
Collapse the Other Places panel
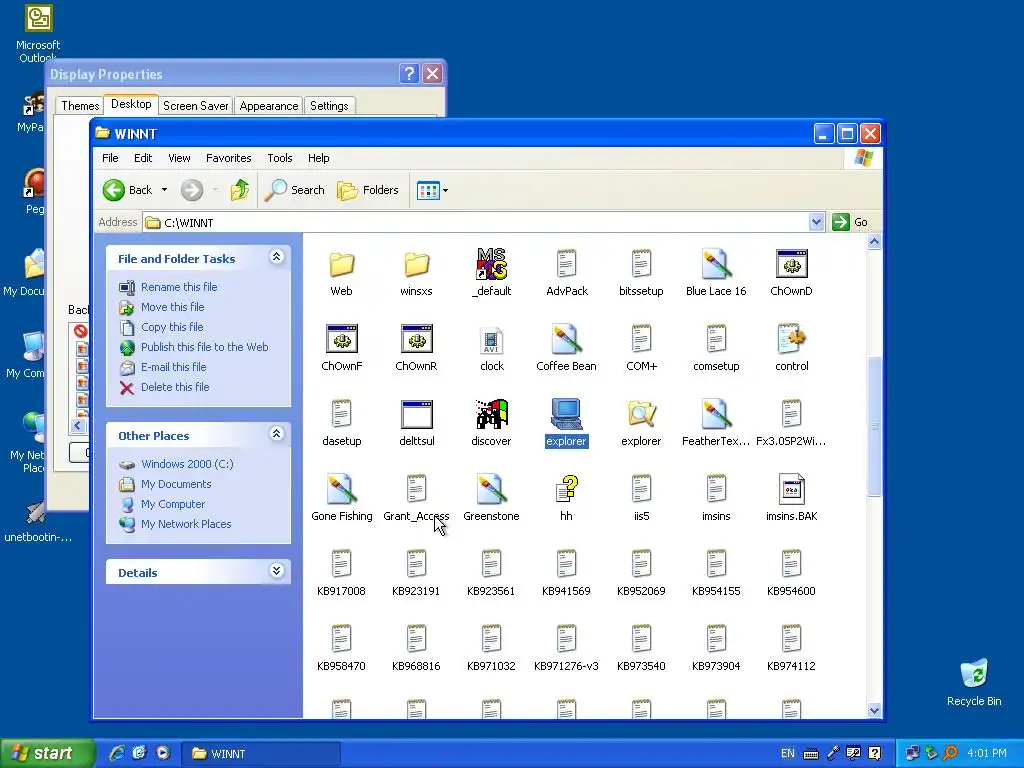pos(276,434)
